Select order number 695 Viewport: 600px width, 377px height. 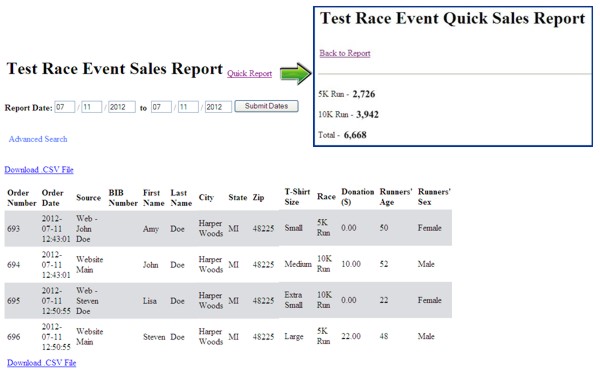pos(13,301)
